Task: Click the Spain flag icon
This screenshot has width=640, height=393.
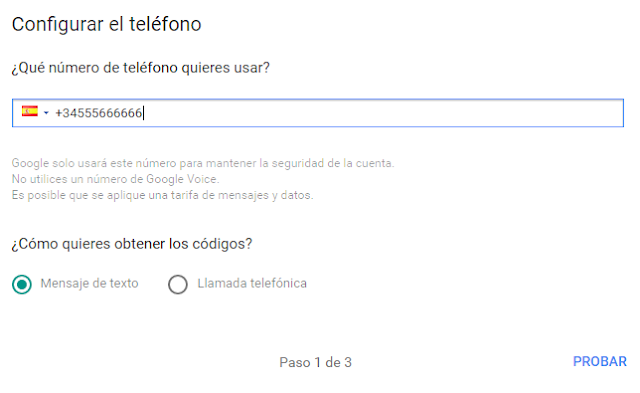Action: [30, 111]
